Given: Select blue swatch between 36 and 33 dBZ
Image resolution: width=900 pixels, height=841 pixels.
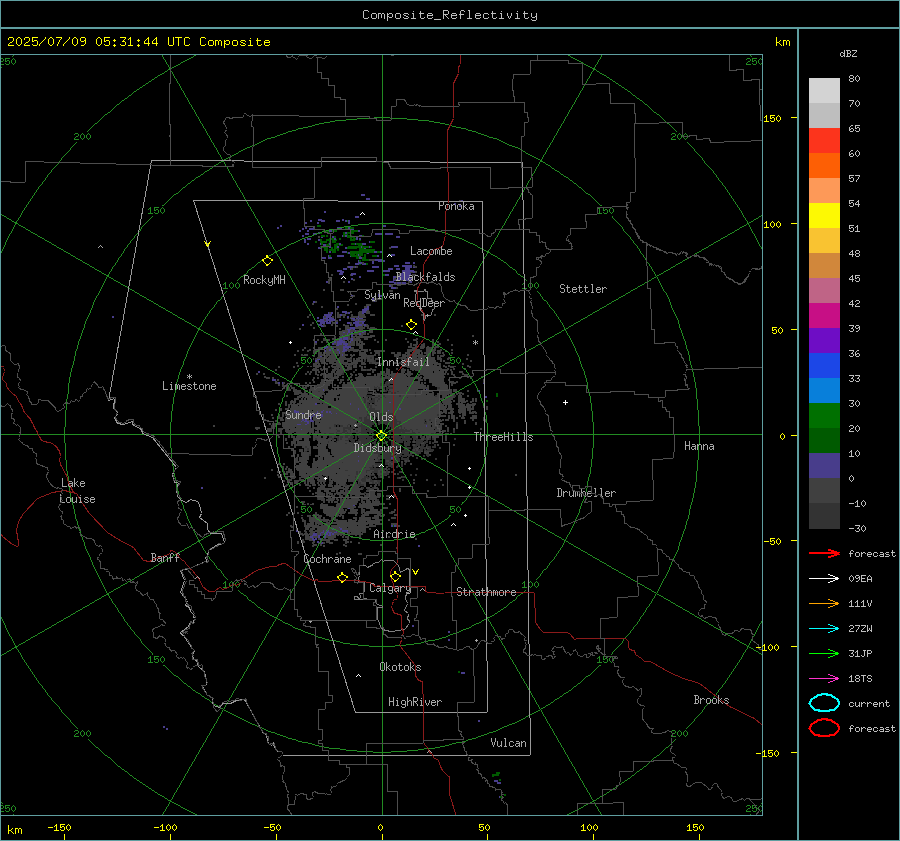Looking at the screenshot, I should pyautogui.click(x=824, y=366).
